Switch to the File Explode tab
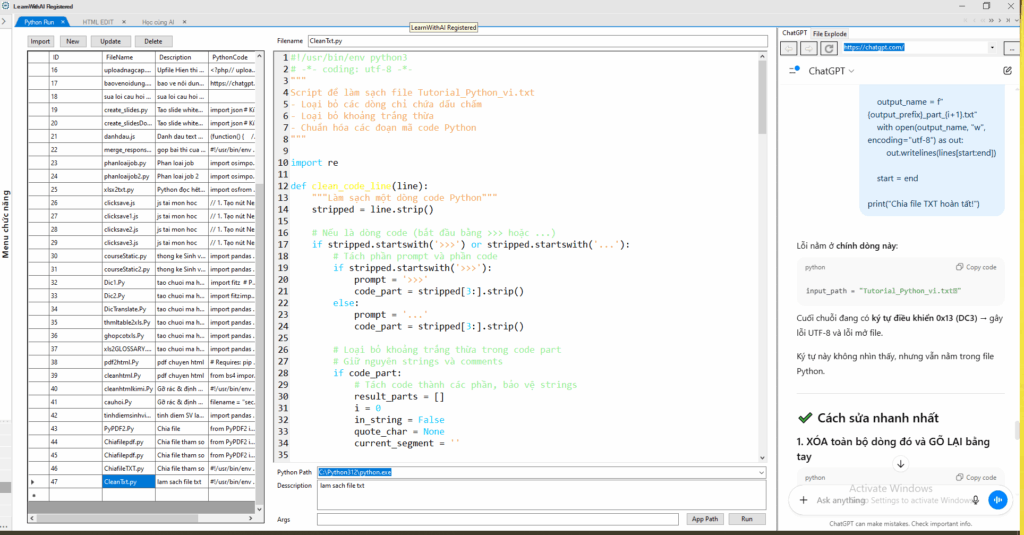The width and height of the screenshot is (1024, 535). tap(829, 34)
